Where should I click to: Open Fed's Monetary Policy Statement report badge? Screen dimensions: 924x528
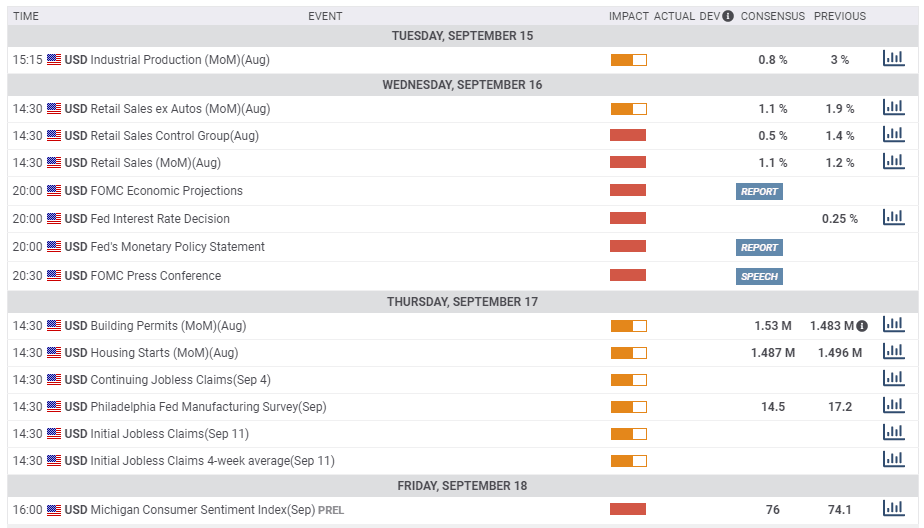[x=759, y=247]
